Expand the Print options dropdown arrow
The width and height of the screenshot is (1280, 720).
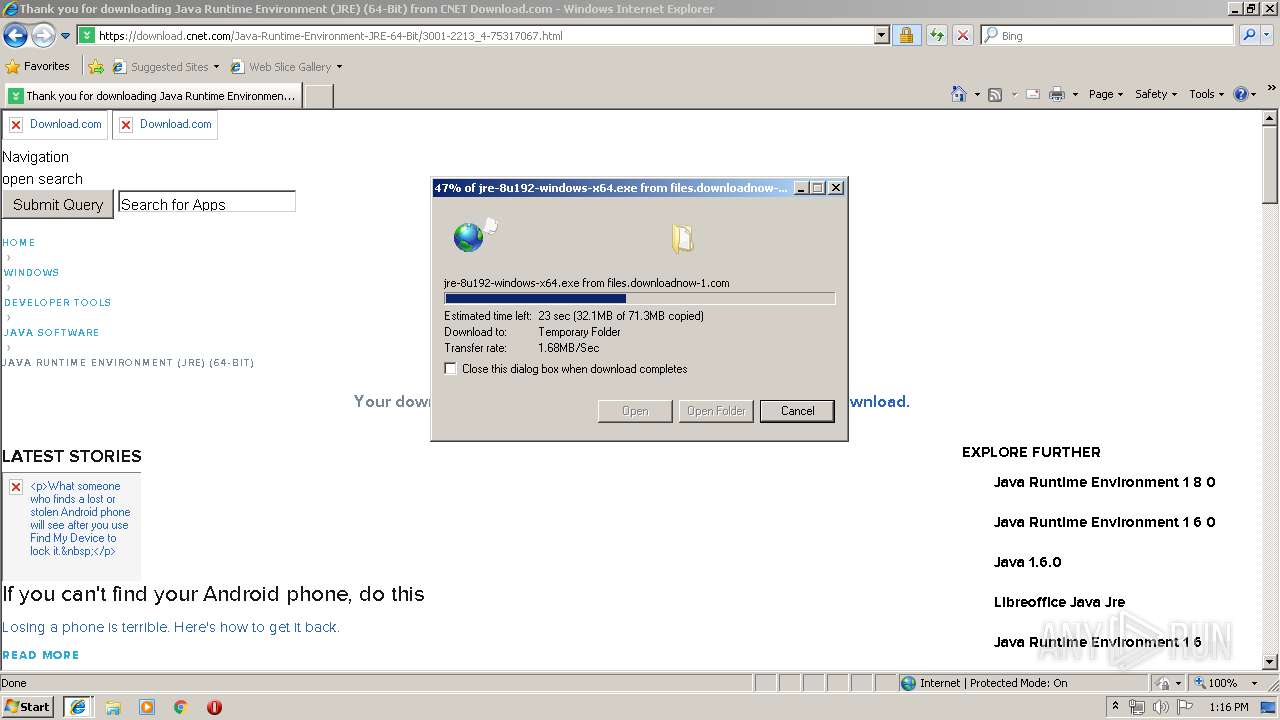click(1075, 94)
